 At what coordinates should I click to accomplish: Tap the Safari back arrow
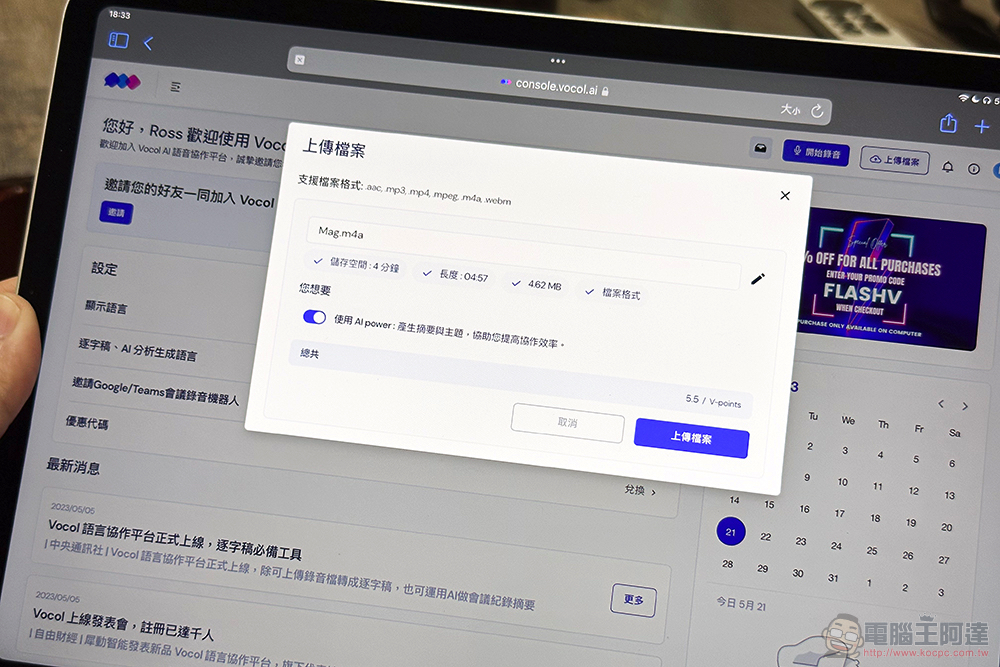pyautogui.click(x=148, y=43)
